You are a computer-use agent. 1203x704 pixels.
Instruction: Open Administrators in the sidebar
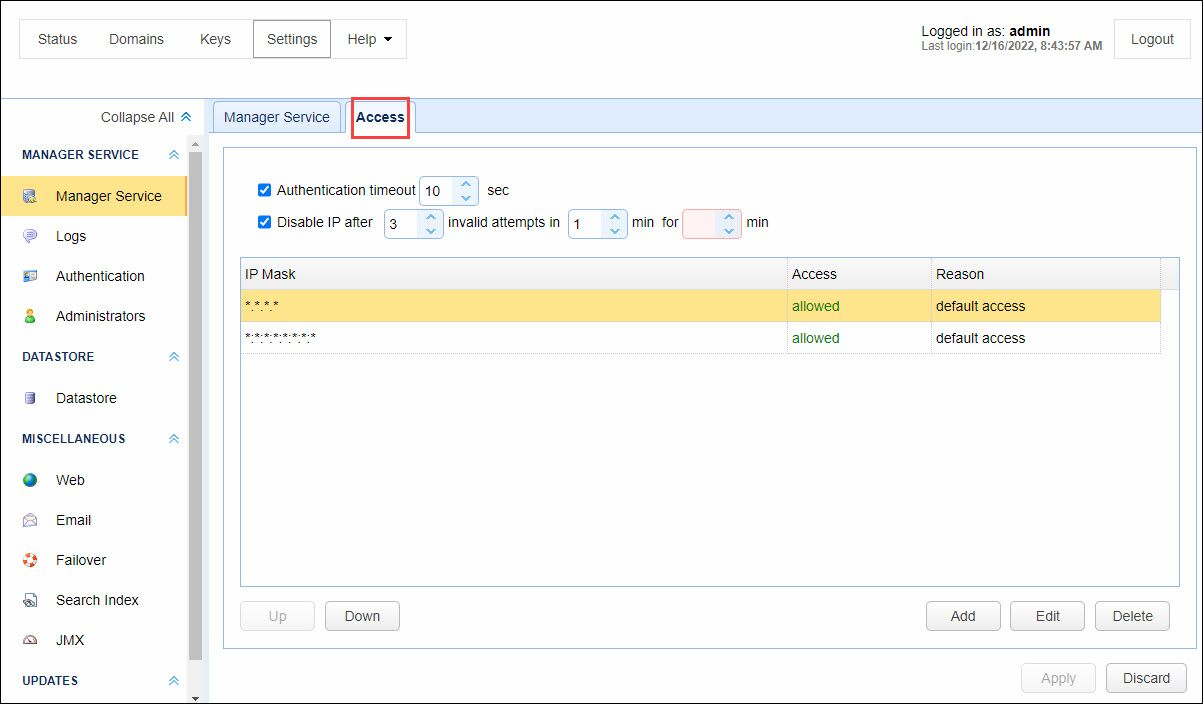click(94, 316)
